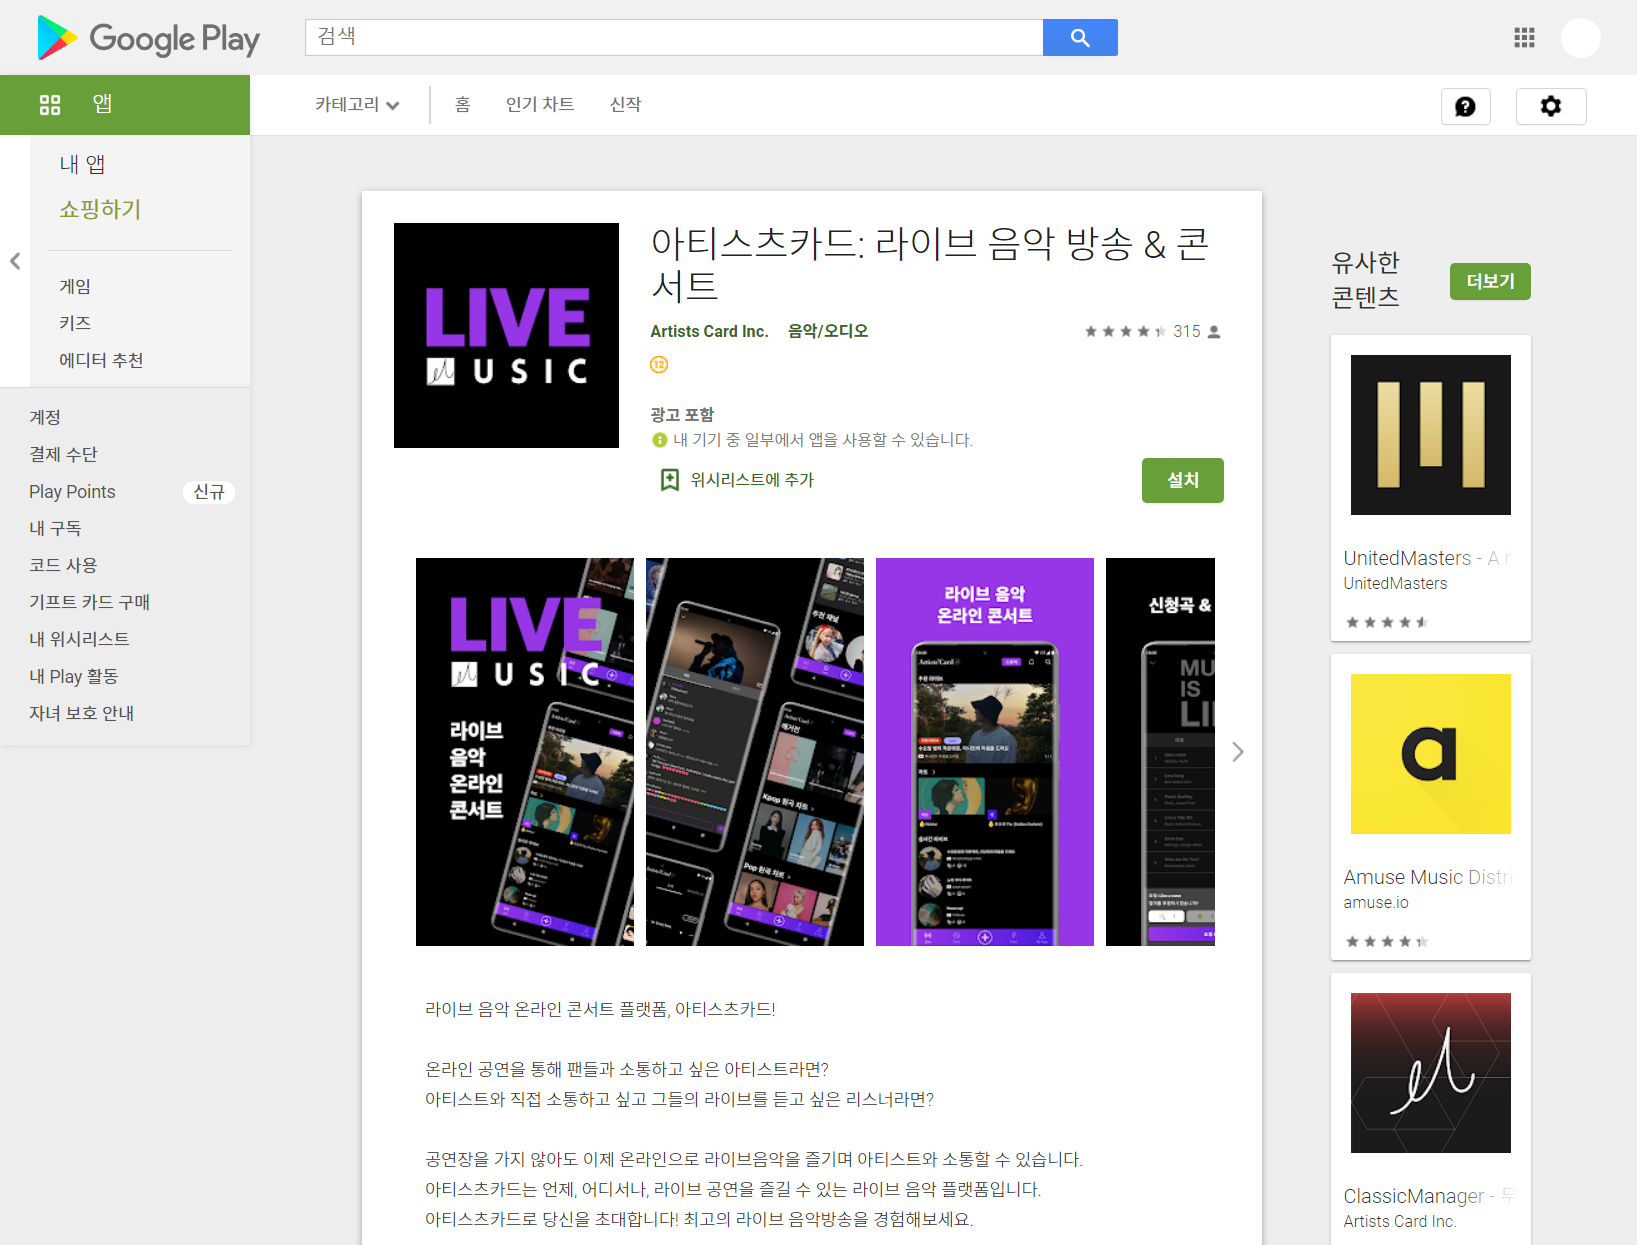The image size is (1637, 1245).
Task: Select 내 앱 in sidebar
Action: coord(82,164)
